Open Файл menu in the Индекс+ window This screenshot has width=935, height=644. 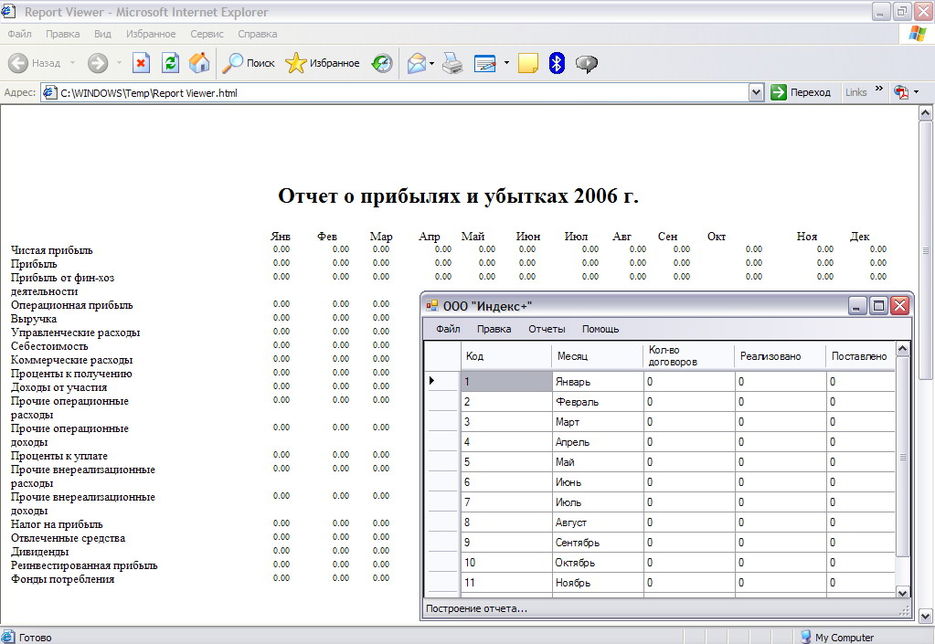tap(448, 329)
